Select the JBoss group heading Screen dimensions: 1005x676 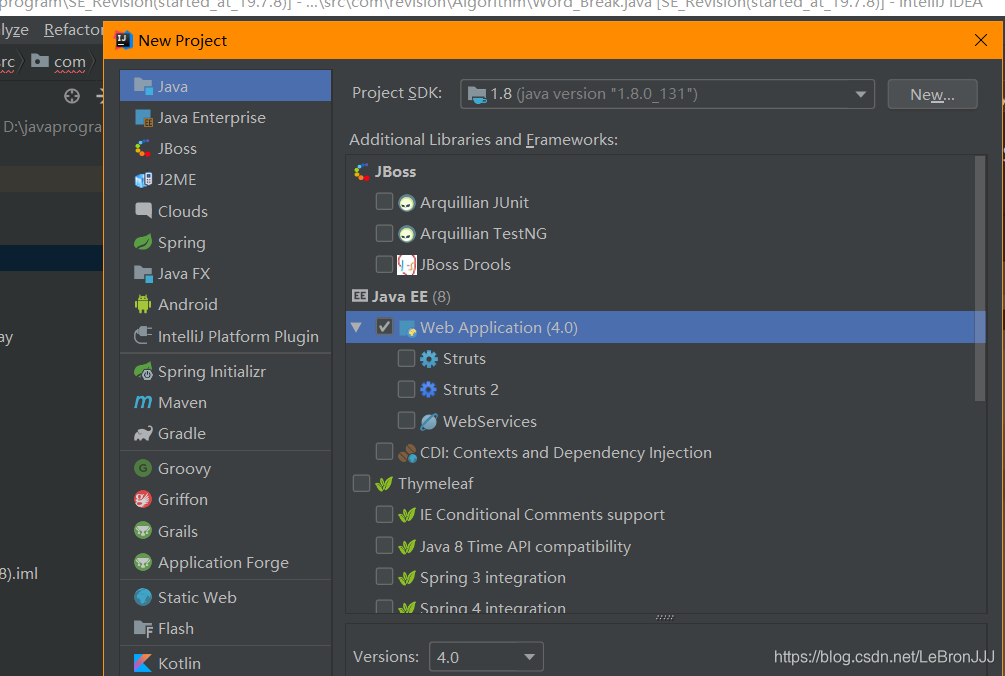(x=395, y=172)
